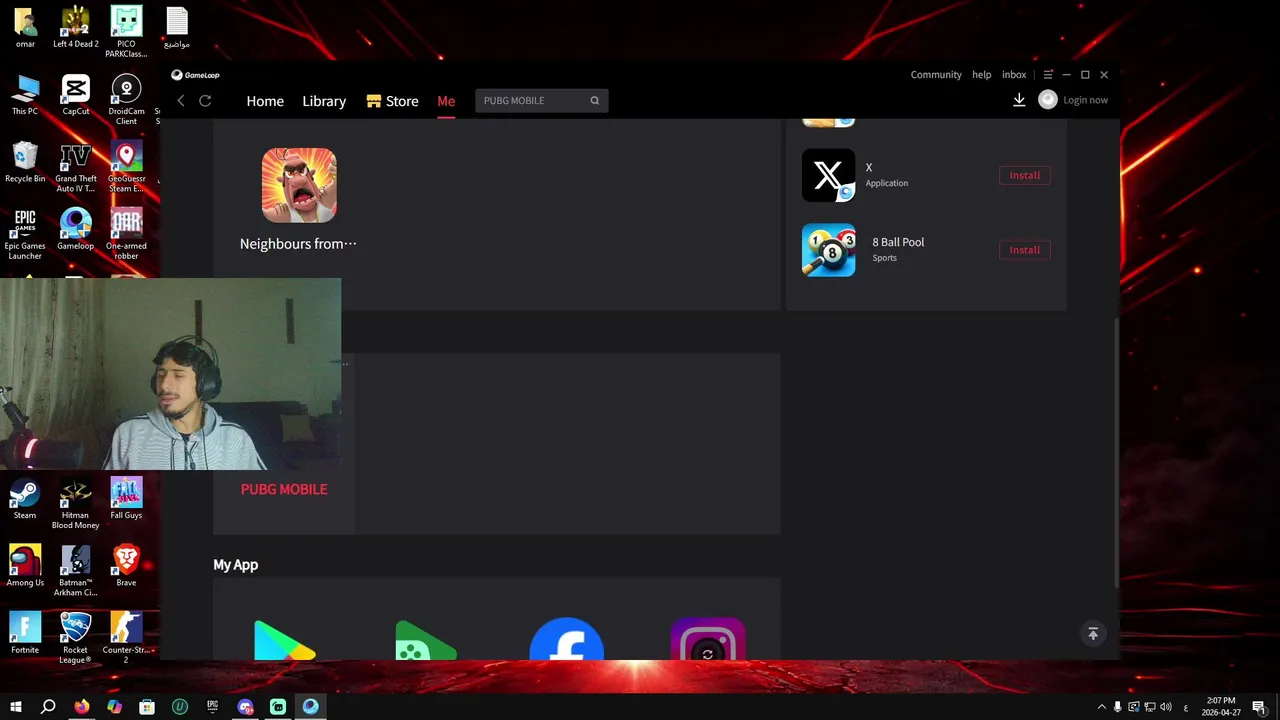
Task: Open the omar folder on desktop
Action: click(25, 27)
